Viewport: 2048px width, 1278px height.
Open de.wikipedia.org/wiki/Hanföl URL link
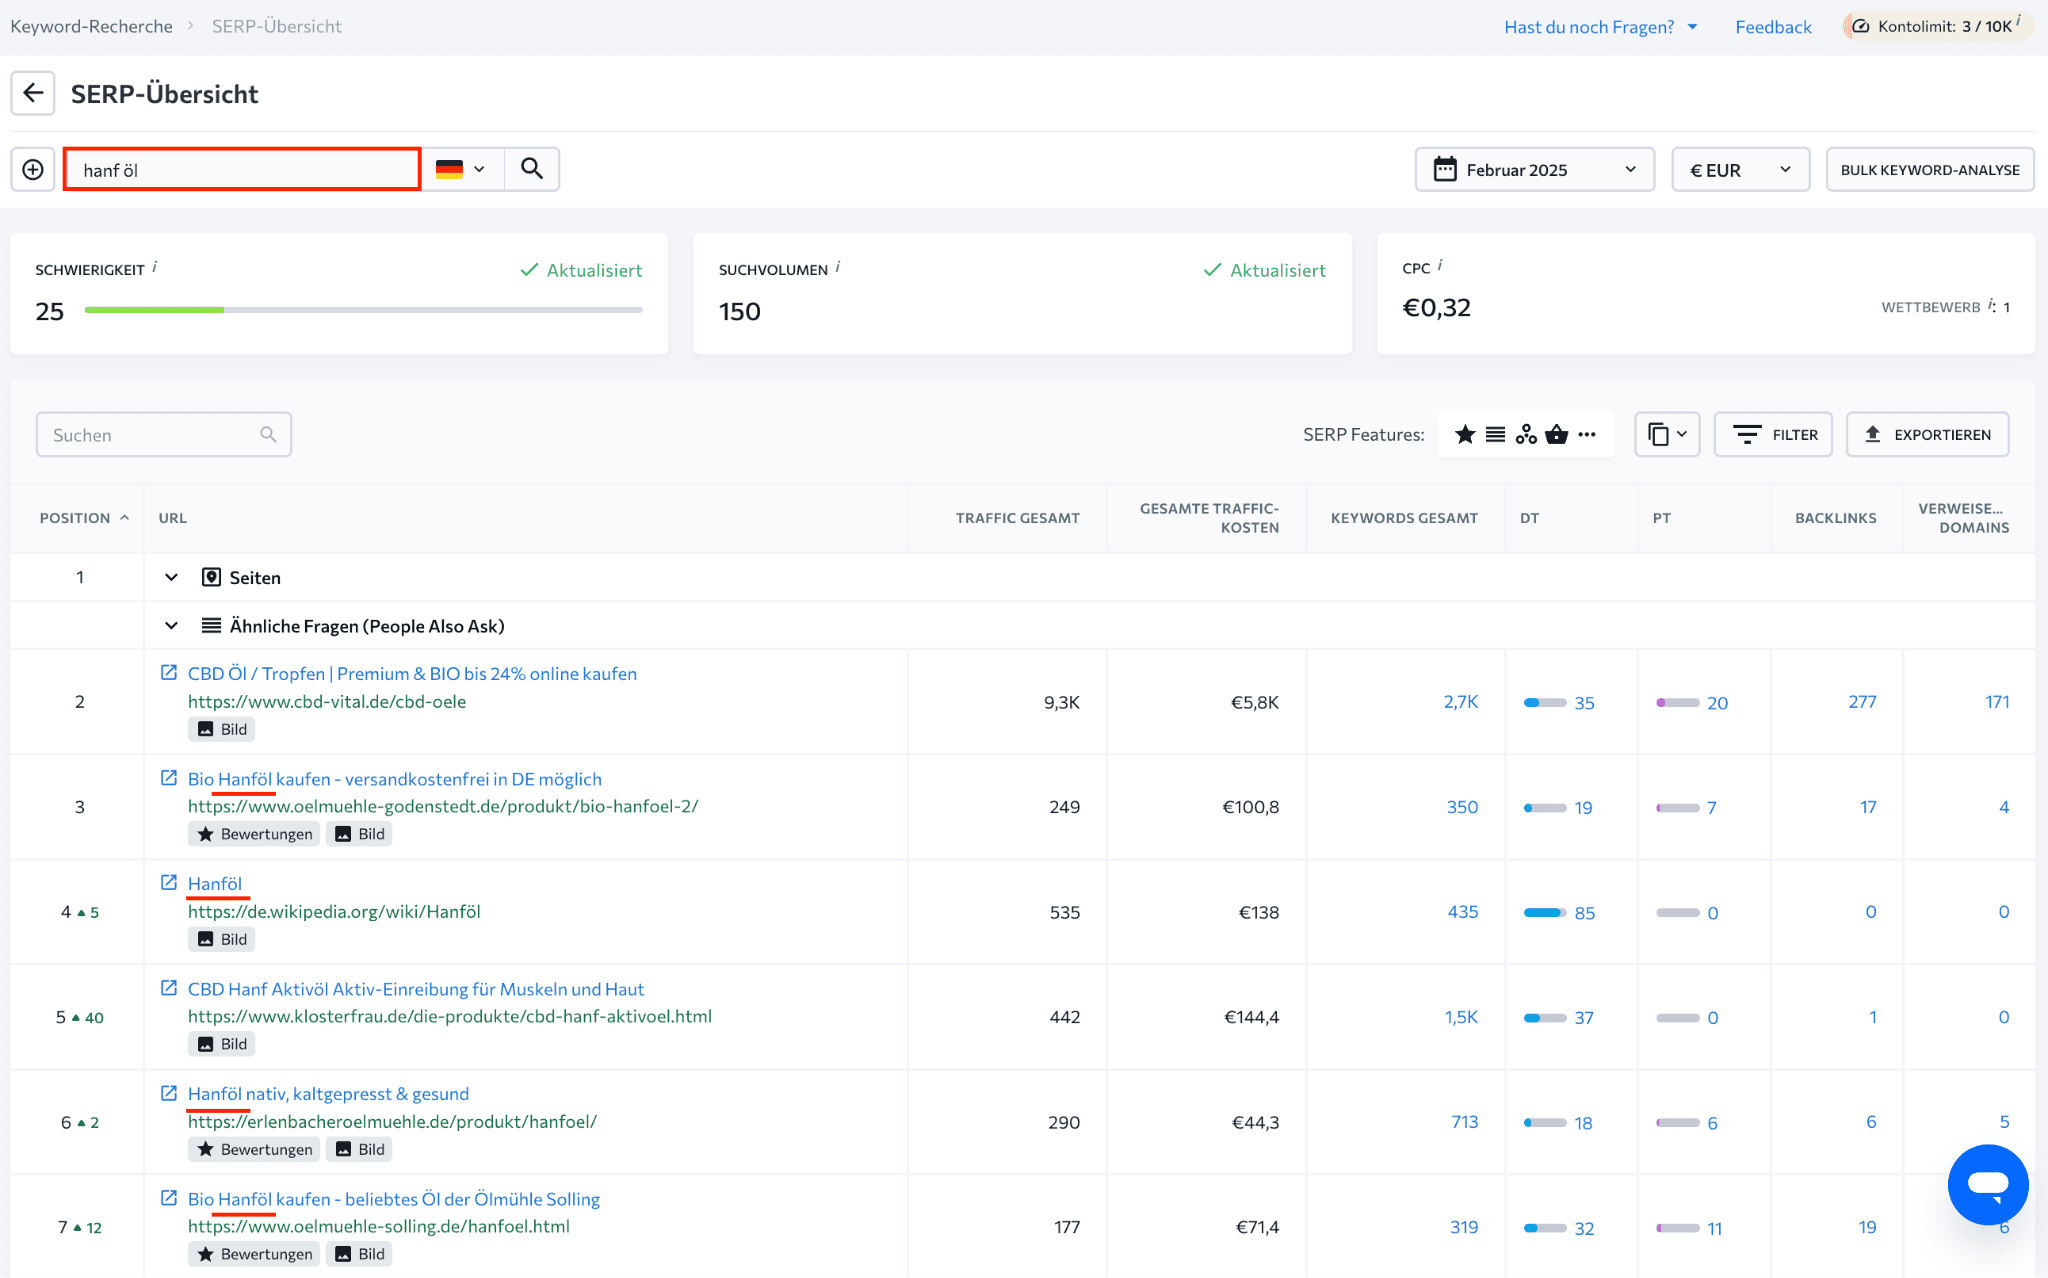coord(334,911)
